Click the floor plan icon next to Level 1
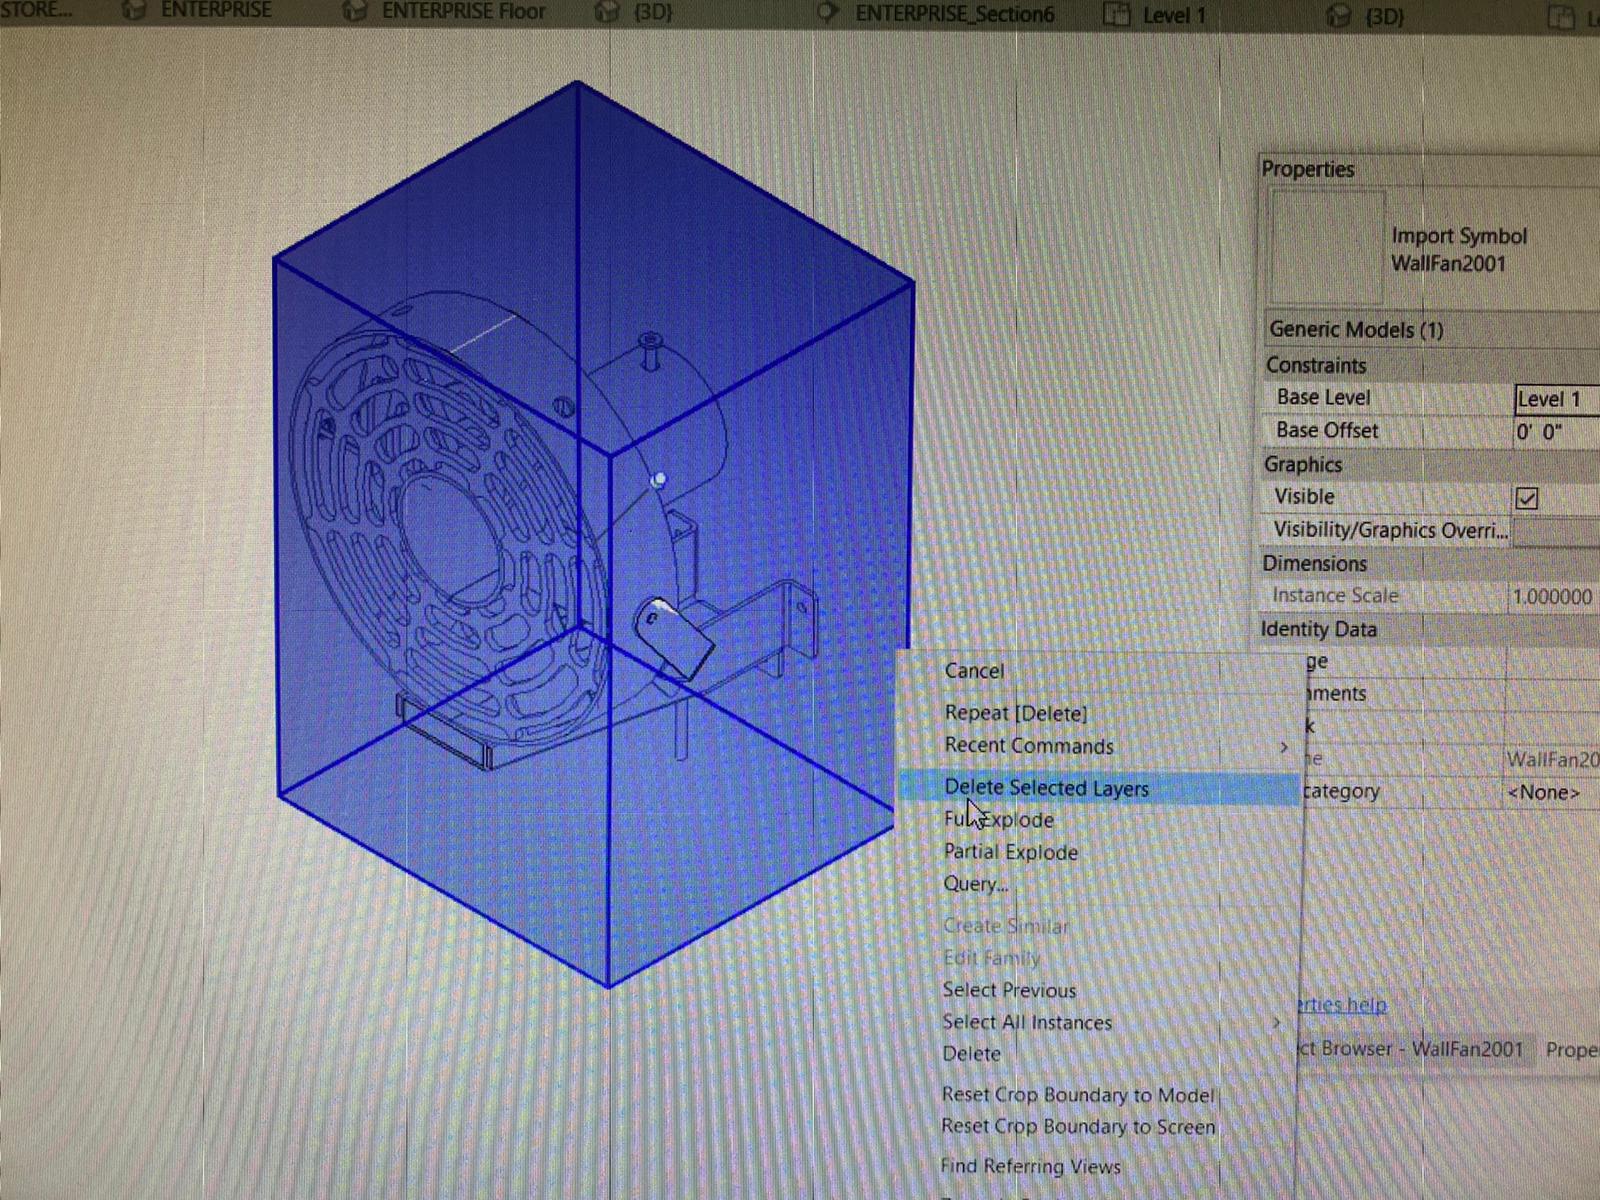The image size is (1600, 1200). tap(1118, 14)
